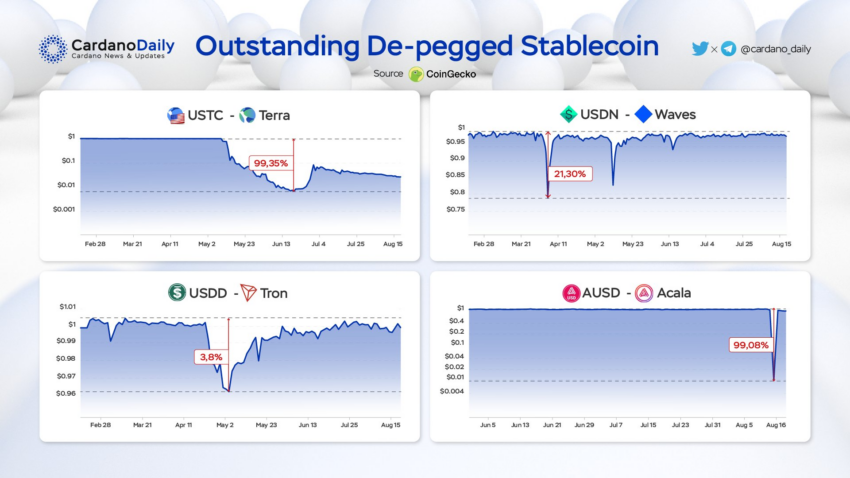Image resolution: width=850 pixels, height=478 pixels.
Task: Click the @cardano_daily handle text
Action: [776, 49]
